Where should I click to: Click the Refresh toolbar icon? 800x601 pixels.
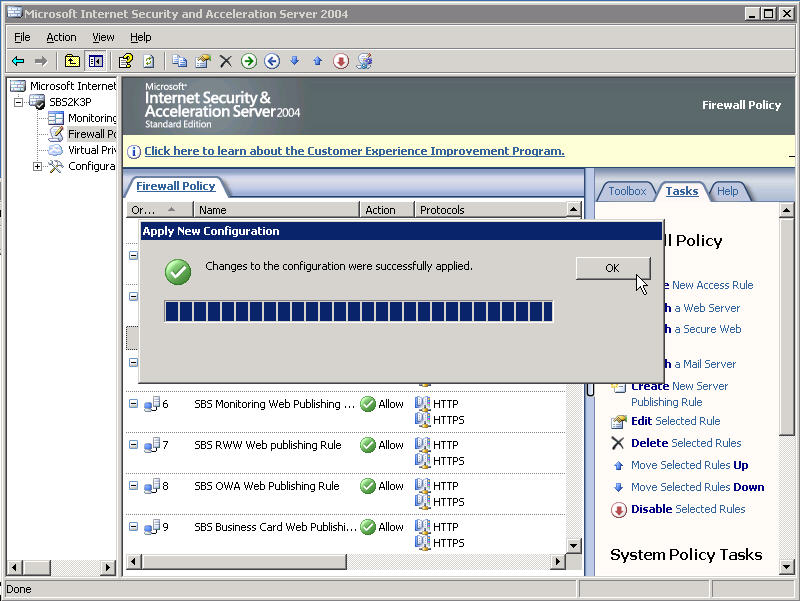pyautogui.click(x=149, y=61)
